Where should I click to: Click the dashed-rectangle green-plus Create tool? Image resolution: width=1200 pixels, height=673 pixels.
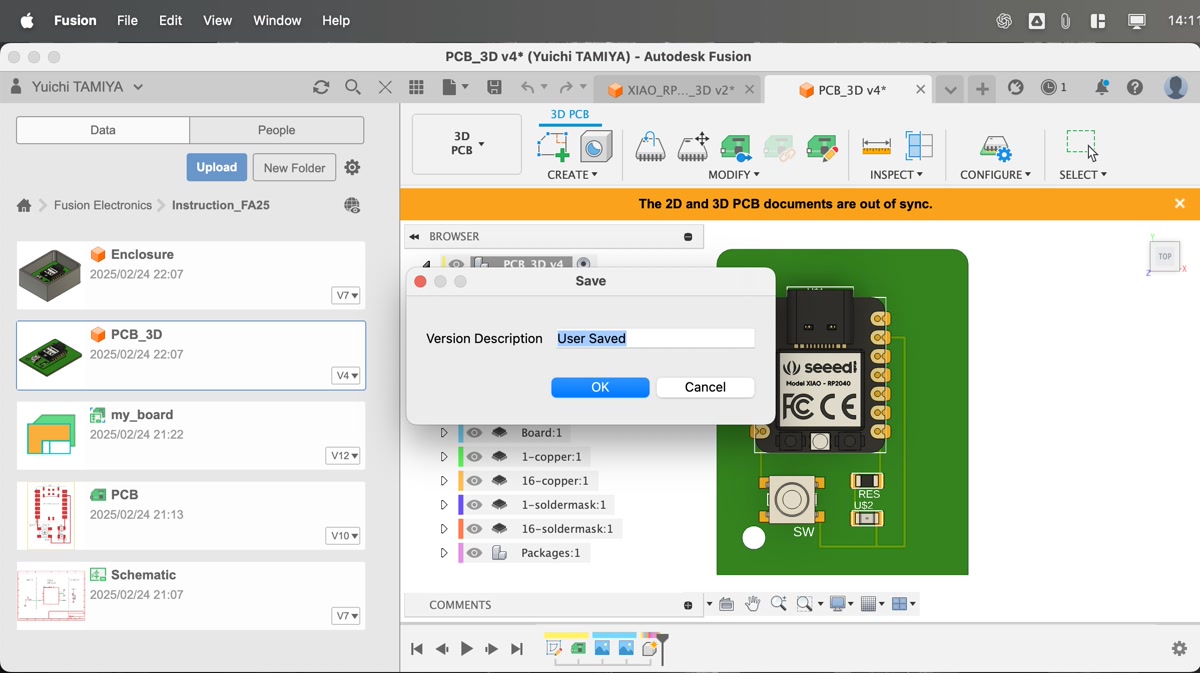pyautogui.click(x=553, y=147)
